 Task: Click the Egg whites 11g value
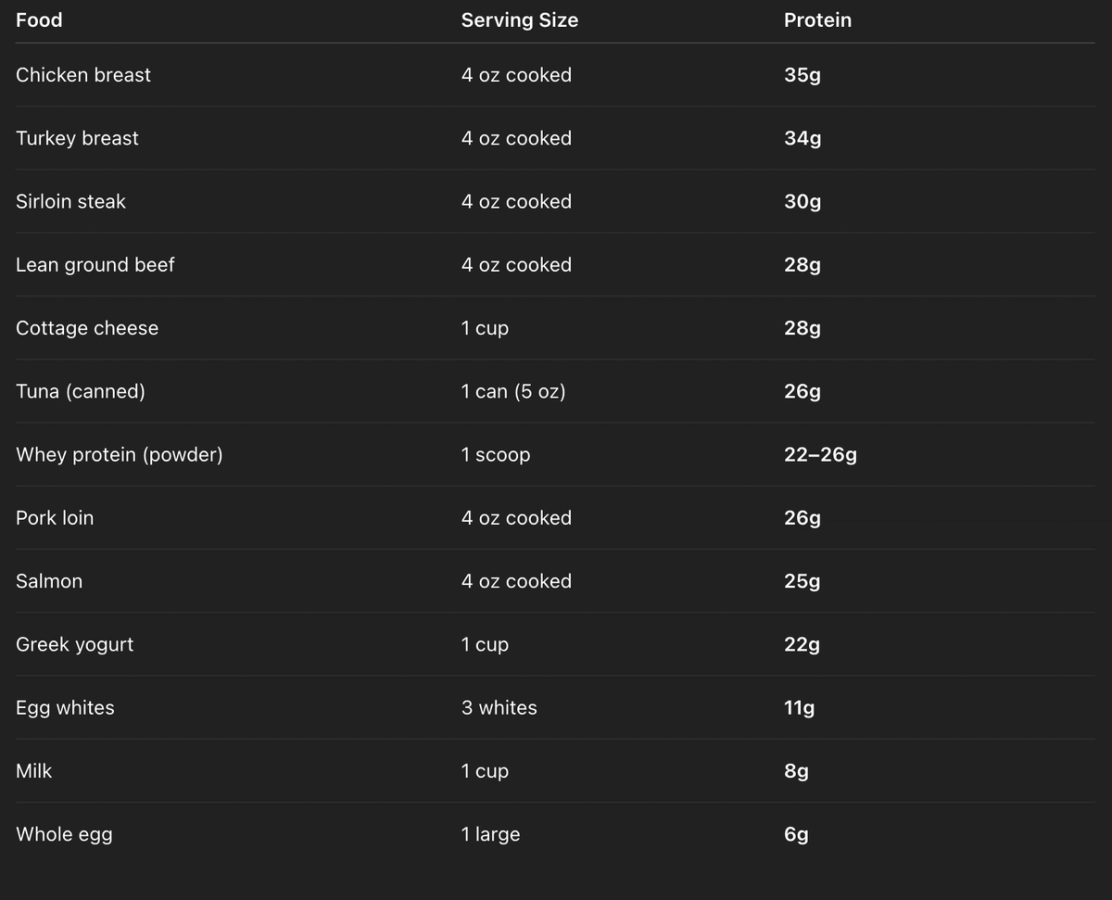click(x=799, y=707)
